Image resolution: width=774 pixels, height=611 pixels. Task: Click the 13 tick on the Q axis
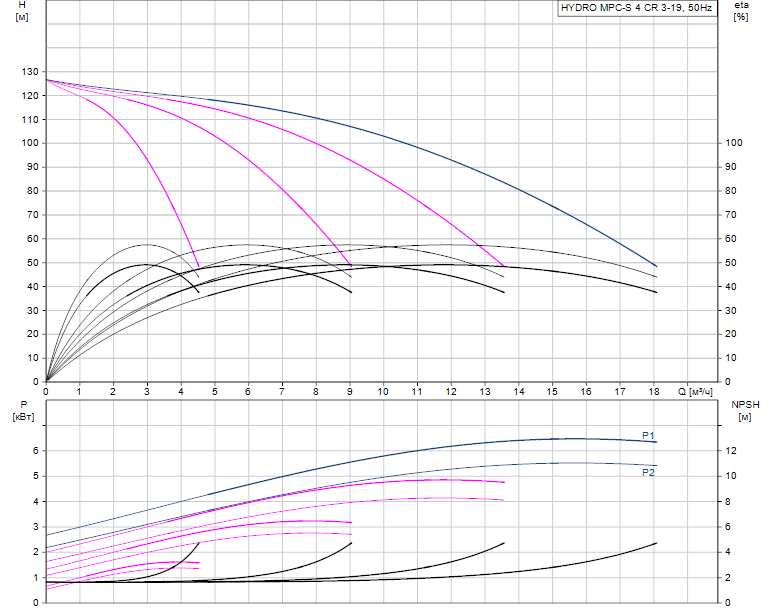pyautogui.click(x=485, y=391)
